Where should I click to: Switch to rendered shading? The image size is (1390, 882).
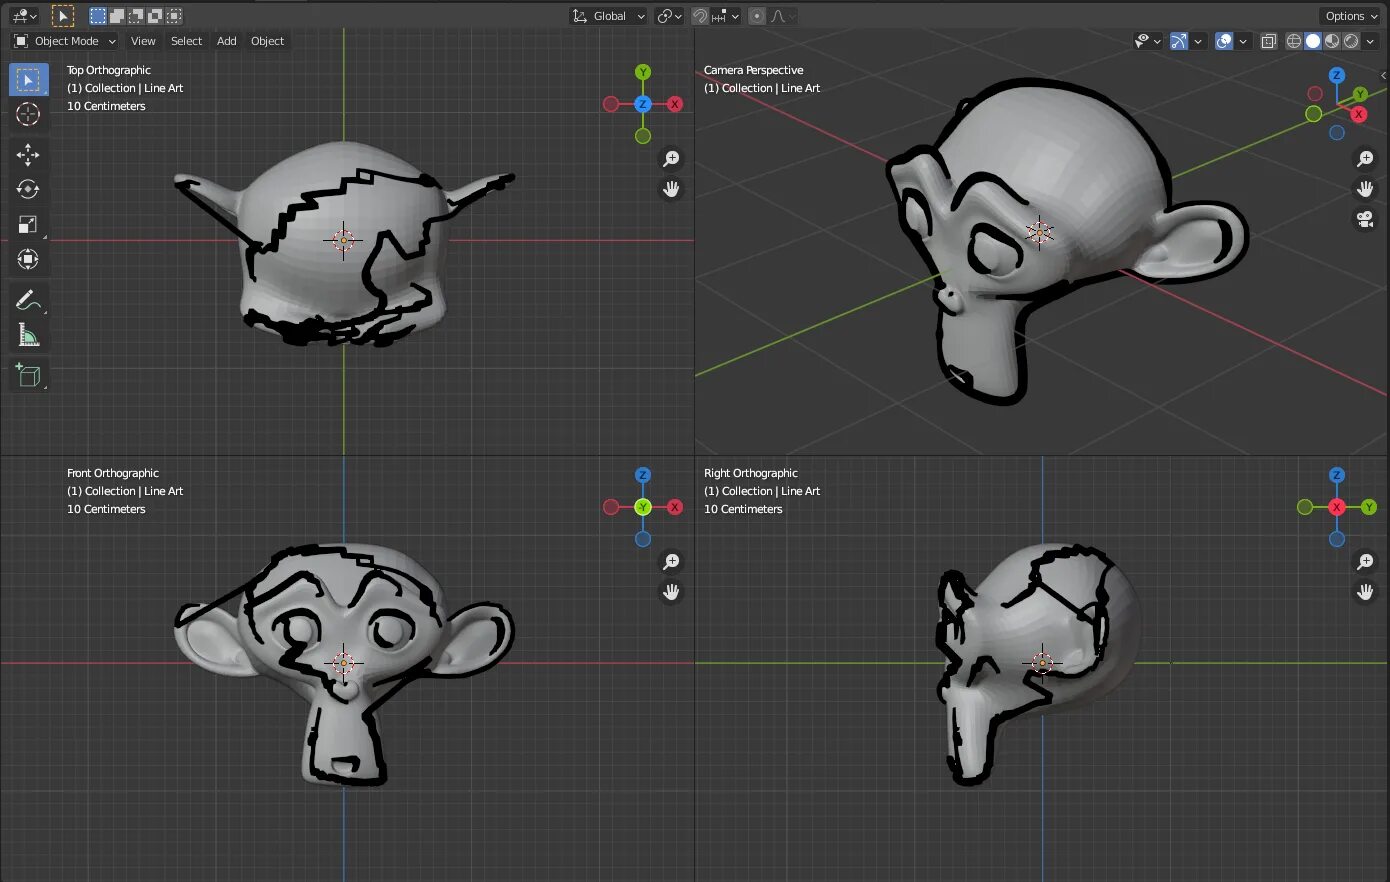click(x=1351, y=41)
